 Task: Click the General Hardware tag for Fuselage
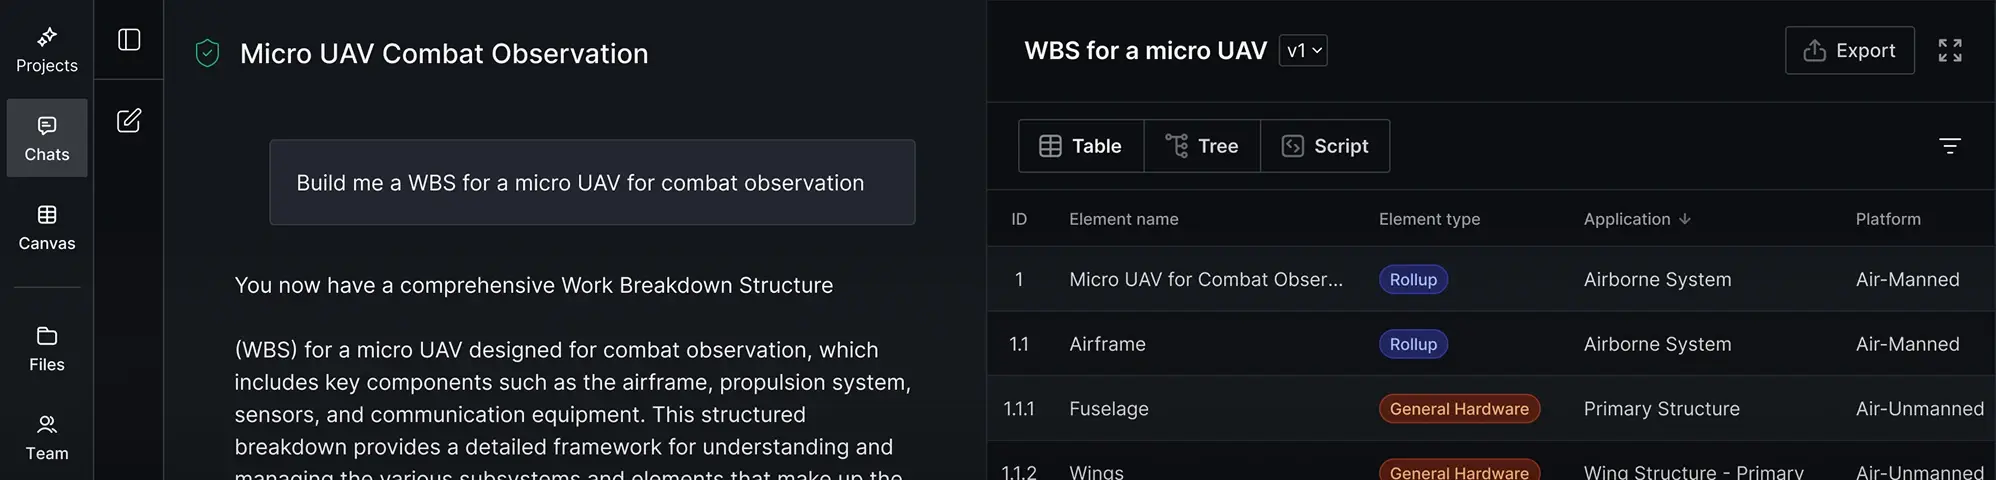click(1458, 409)
